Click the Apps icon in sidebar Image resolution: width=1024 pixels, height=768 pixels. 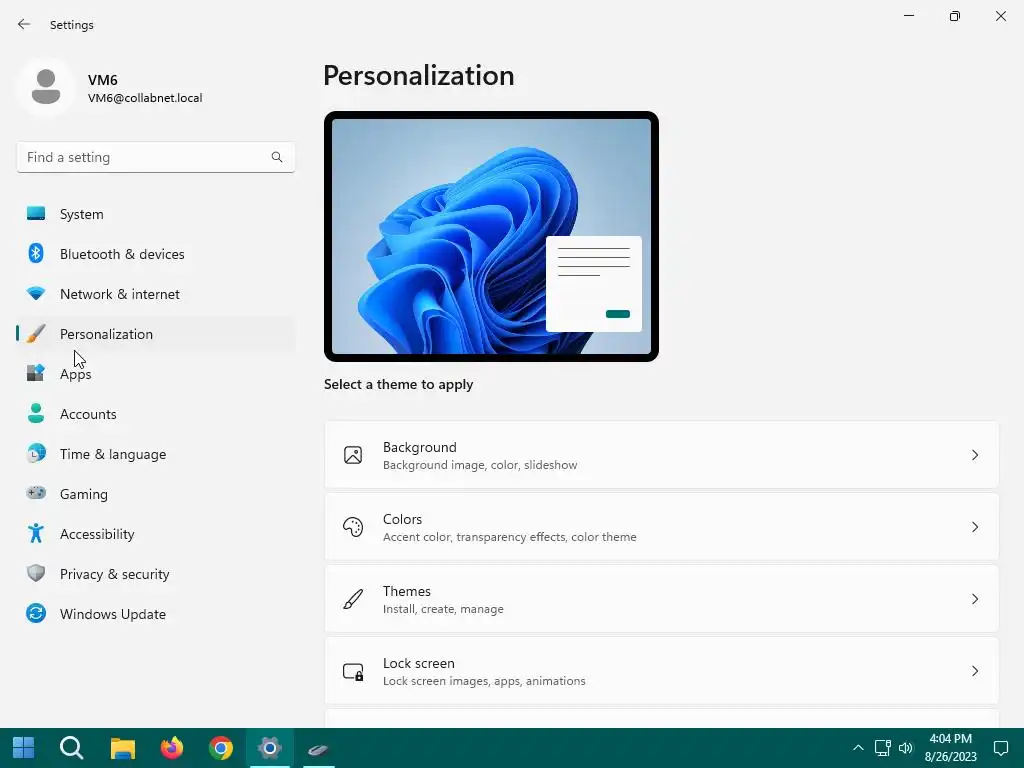click(36, 373)
